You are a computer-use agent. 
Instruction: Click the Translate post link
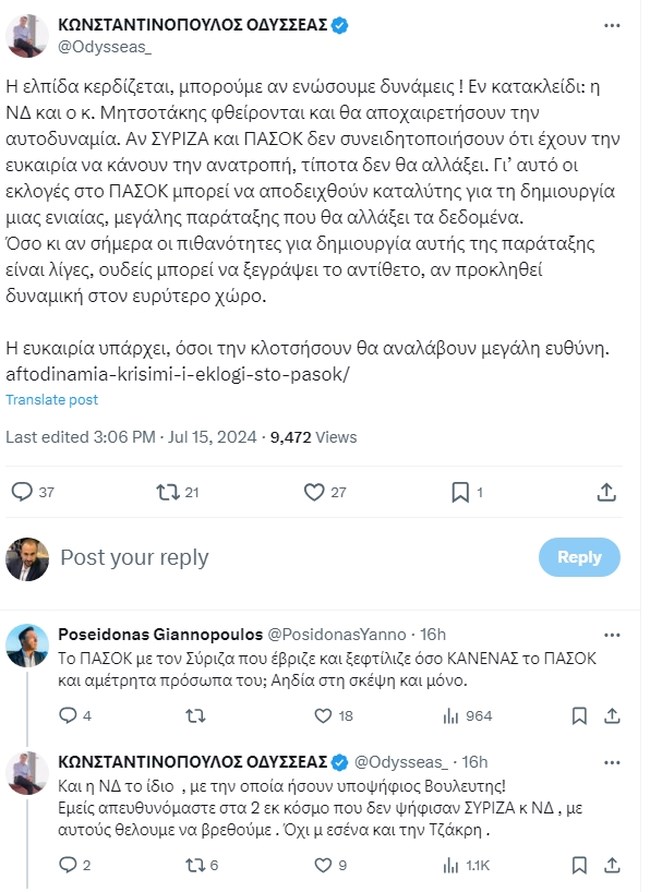[51, 398]
